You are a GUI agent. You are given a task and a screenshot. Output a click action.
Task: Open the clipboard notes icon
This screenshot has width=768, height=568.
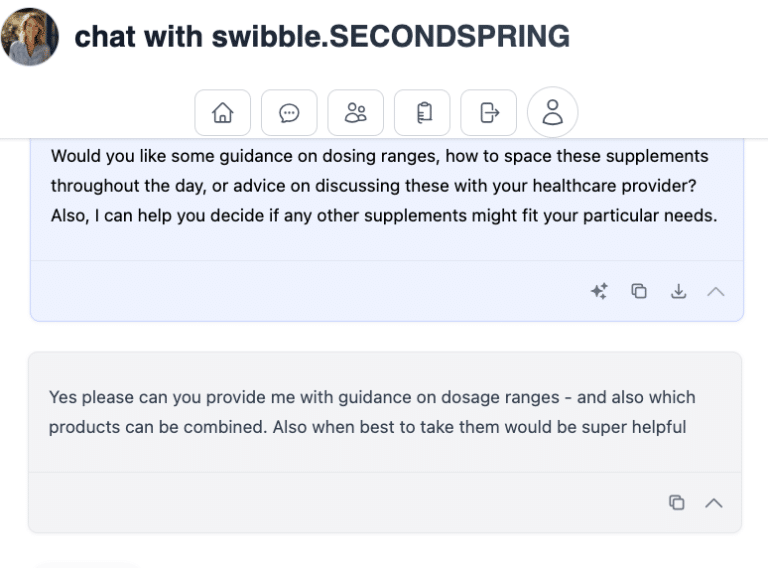pos(422,113)
